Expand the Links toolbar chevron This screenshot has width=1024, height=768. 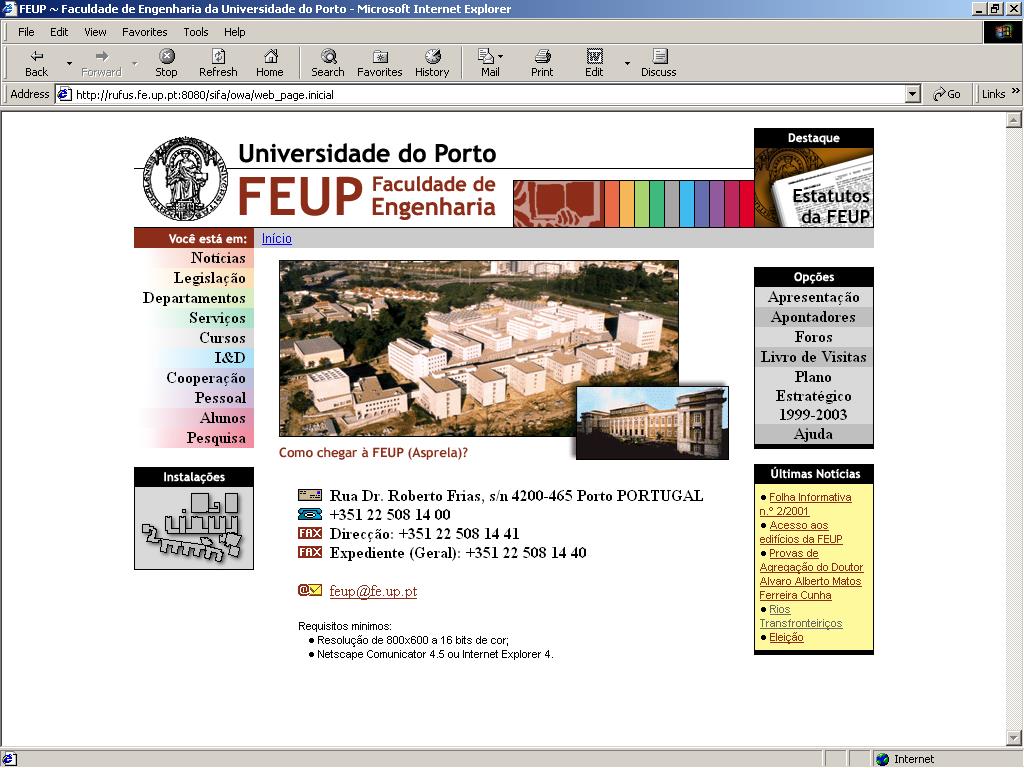[x=1016, y=91]
